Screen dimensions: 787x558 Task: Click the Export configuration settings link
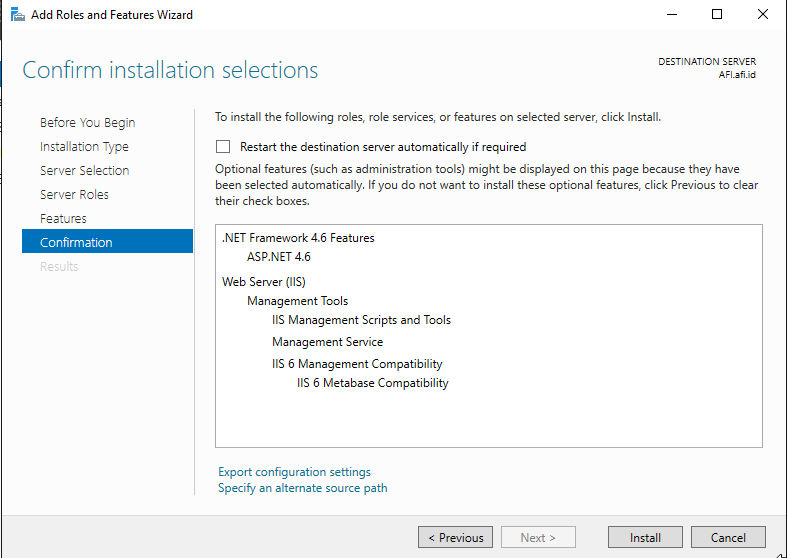click(294, 472)
